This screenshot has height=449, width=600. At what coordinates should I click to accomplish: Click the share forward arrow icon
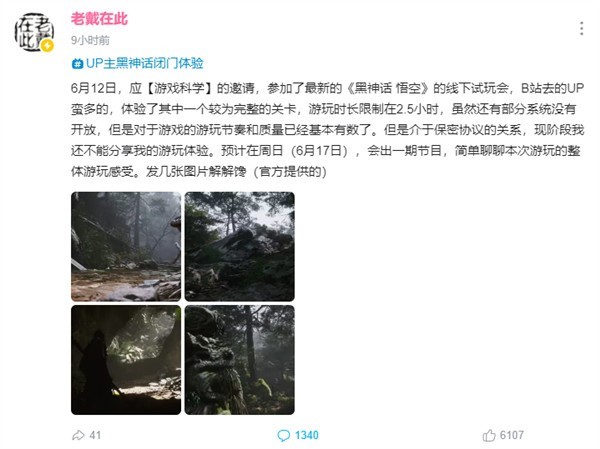pyautogui.click(x=78, y=435)
